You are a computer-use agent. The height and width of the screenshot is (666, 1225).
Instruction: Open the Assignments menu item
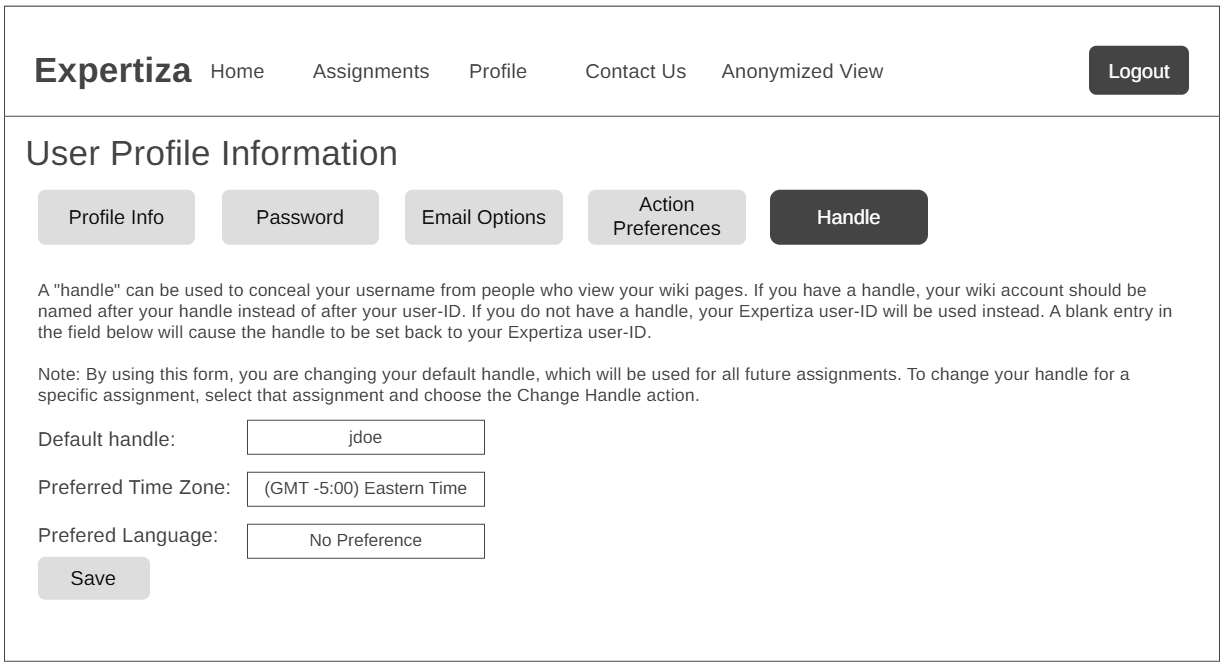pos(371,71)
